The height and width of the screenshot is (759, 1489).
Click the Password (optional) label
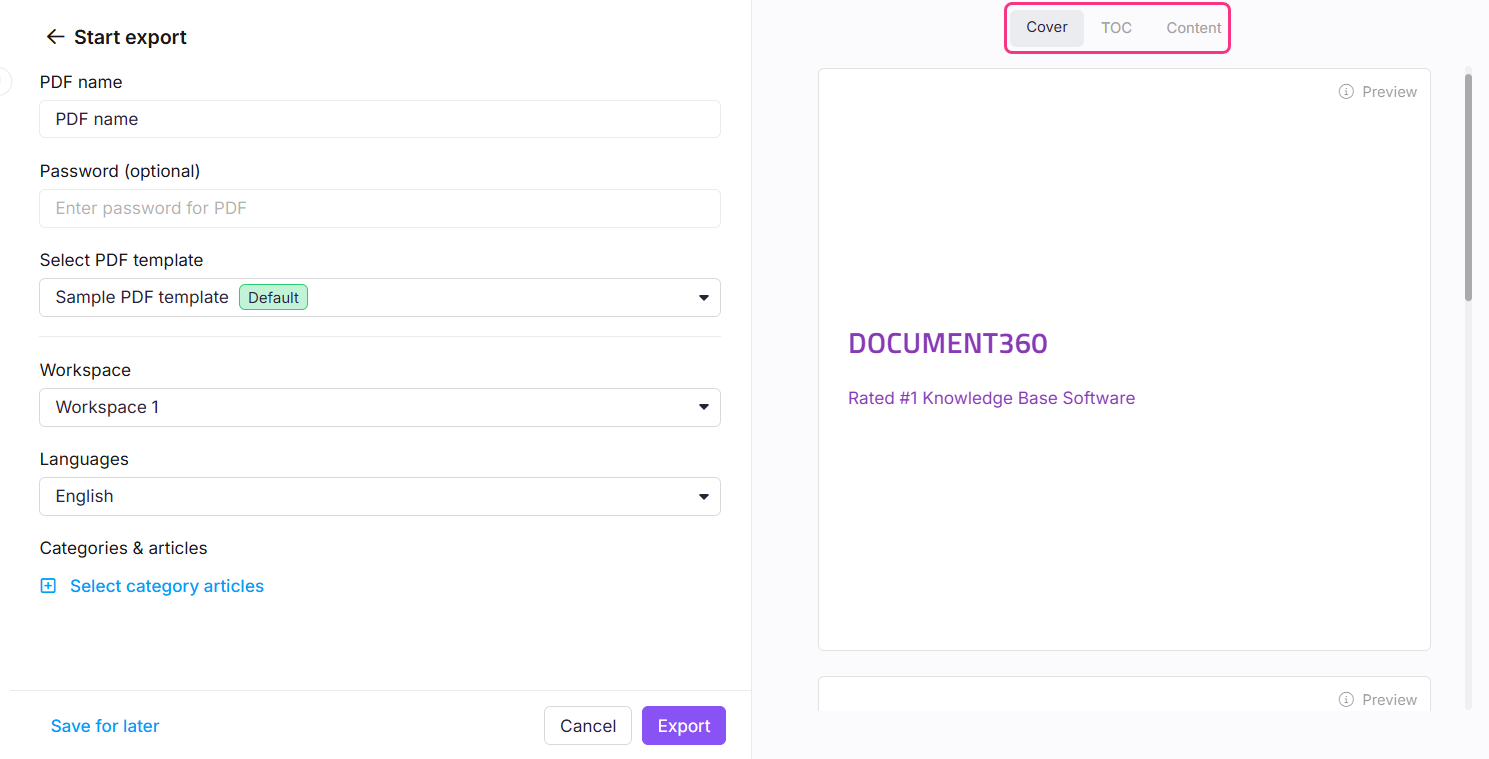(120, 171)
